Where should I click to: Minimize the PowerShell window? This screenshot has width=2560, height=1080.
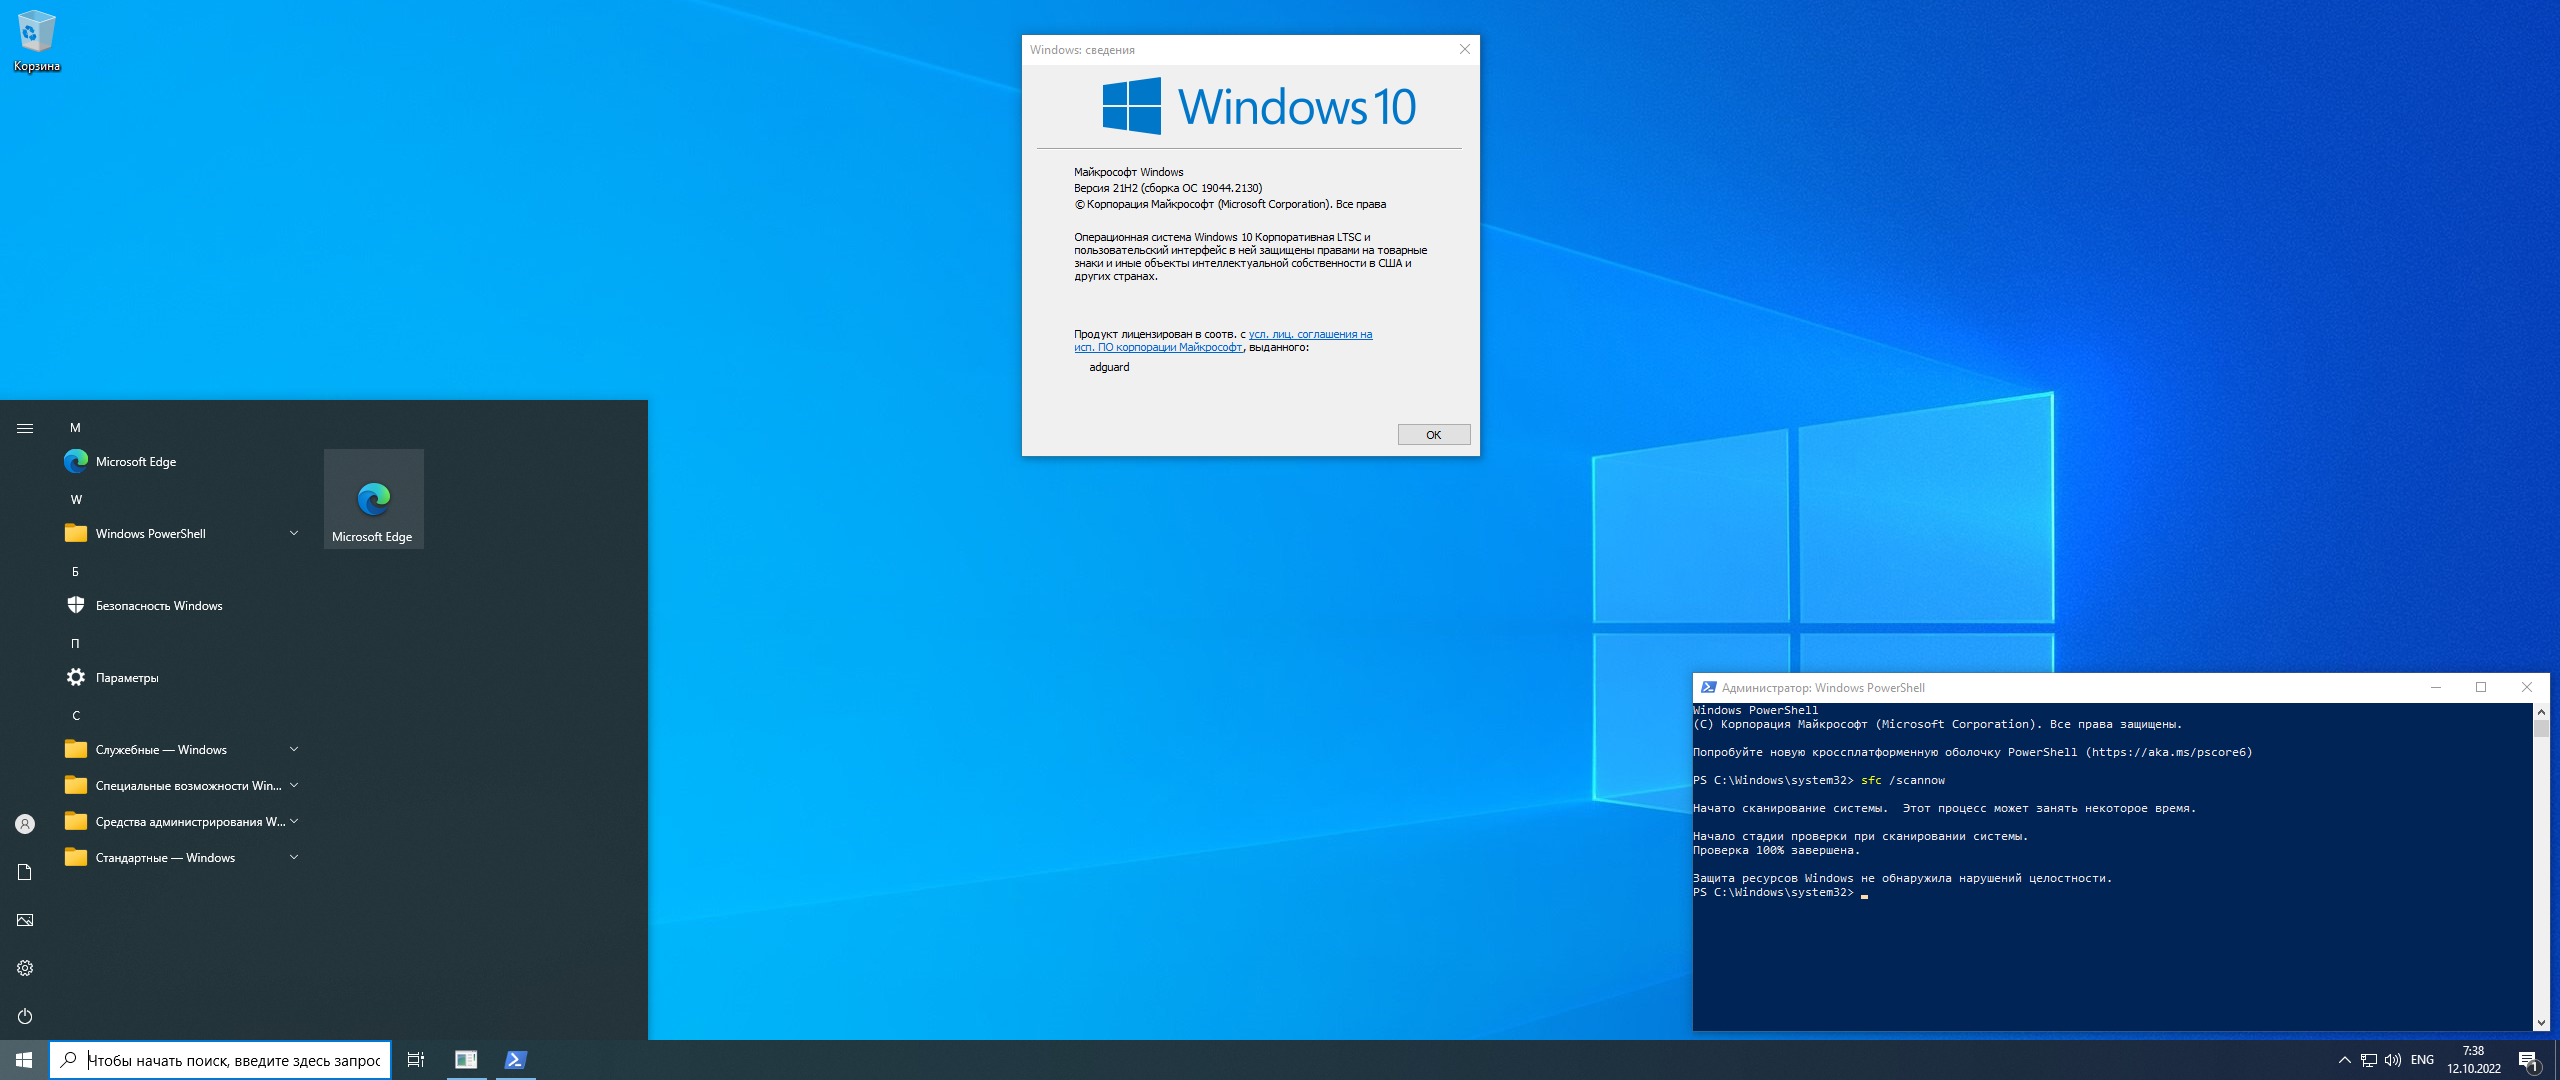point(2436,687)
